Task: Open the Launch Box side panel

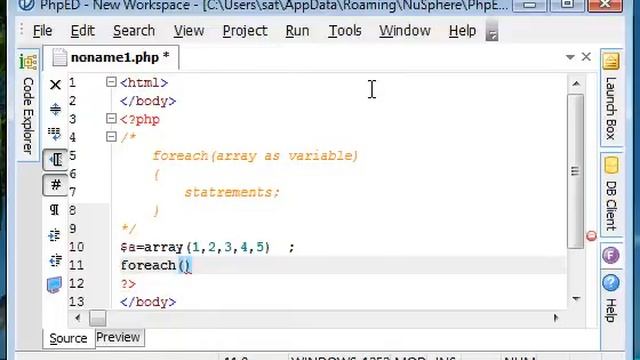Action: click(x=611, y=98)
